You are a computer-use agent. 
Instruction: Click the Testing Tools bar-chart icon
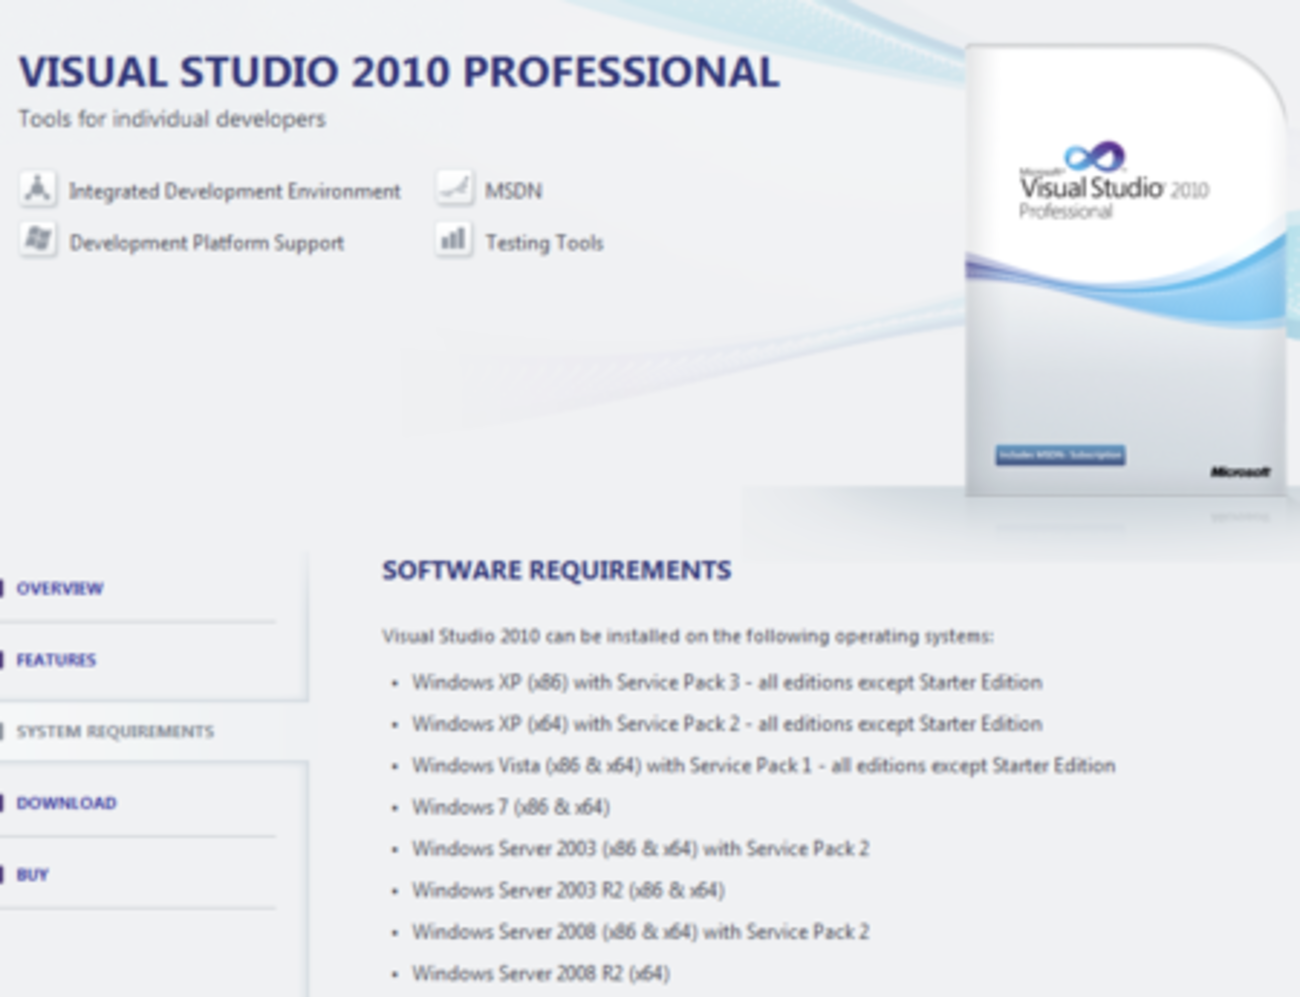coord(454,240)
